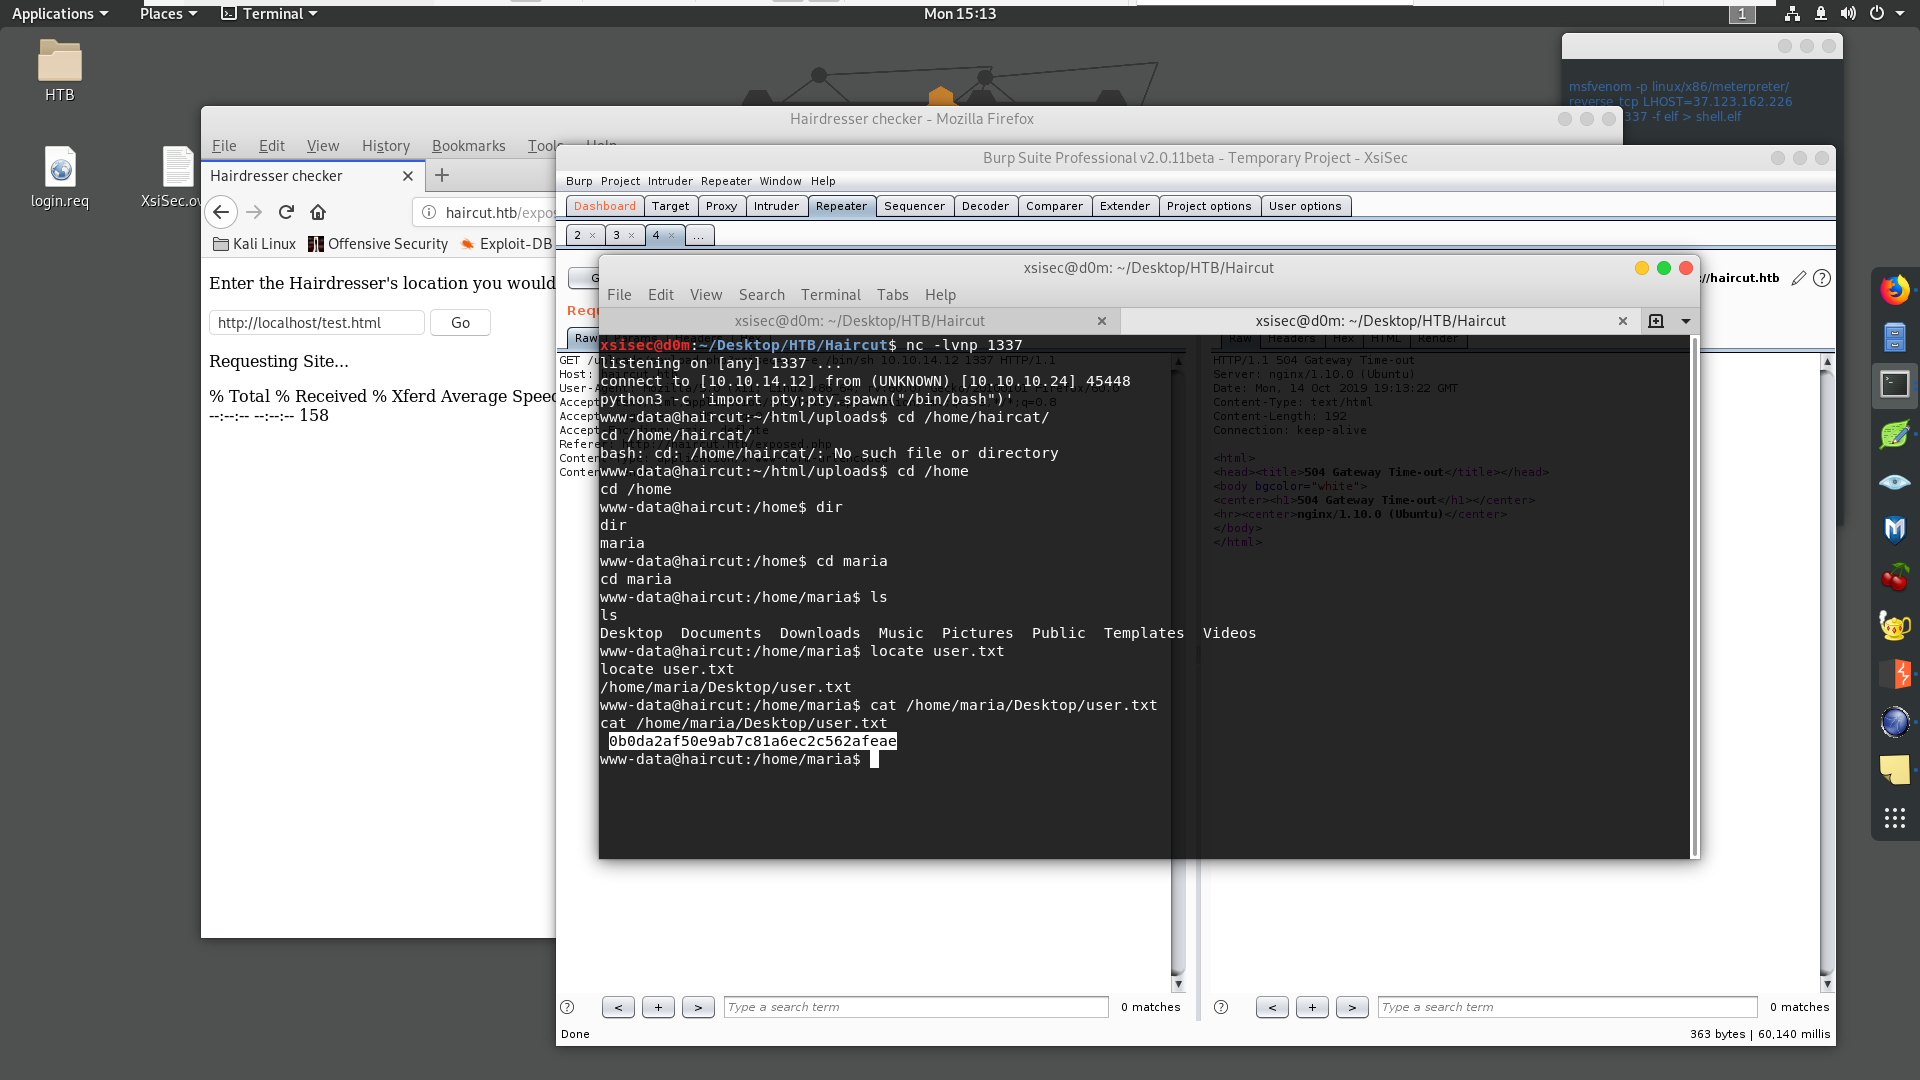Open the Burp Project menu

[x=620, y=181]
